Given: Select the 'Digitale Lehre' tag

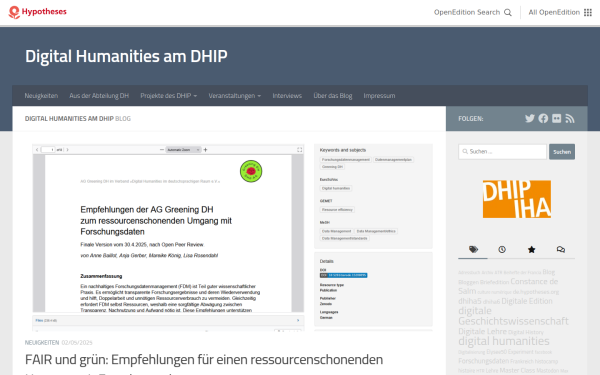Looking at the screenshot, I should click(482, 331).
